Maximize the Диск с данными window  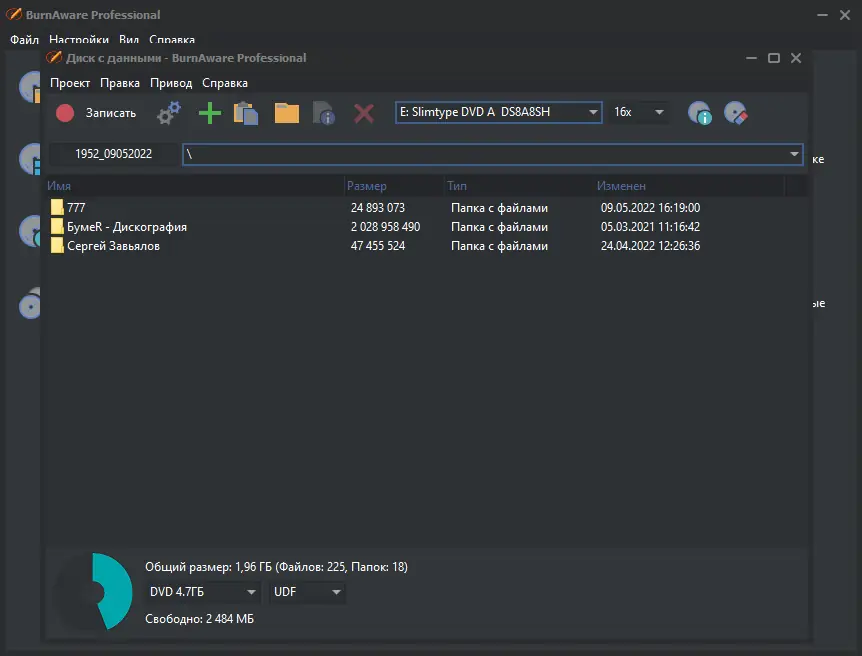773,58
